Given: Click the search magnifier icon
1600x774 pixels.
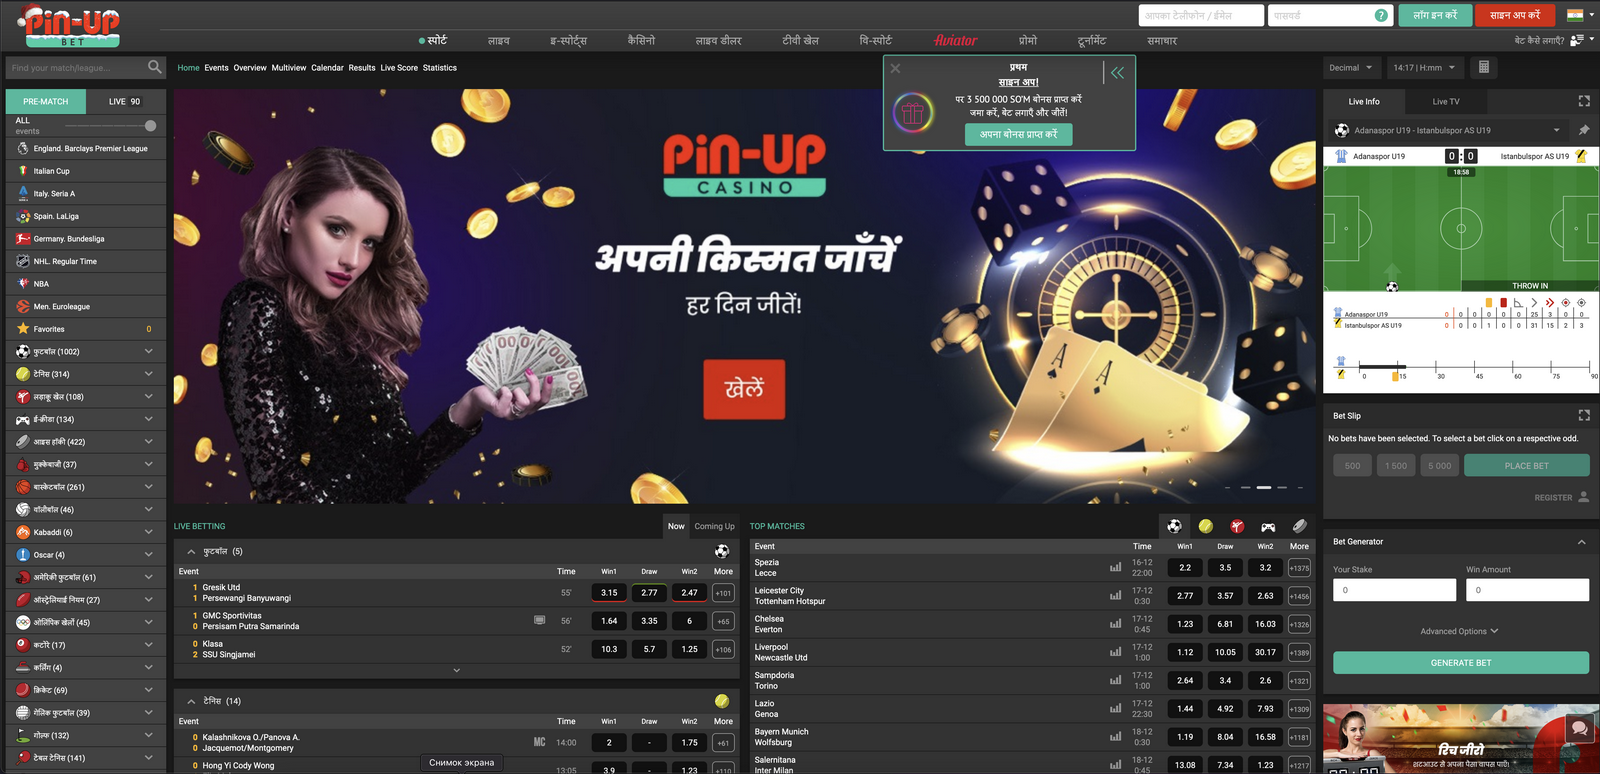Looking at the screenshot, I should [154, 67].
